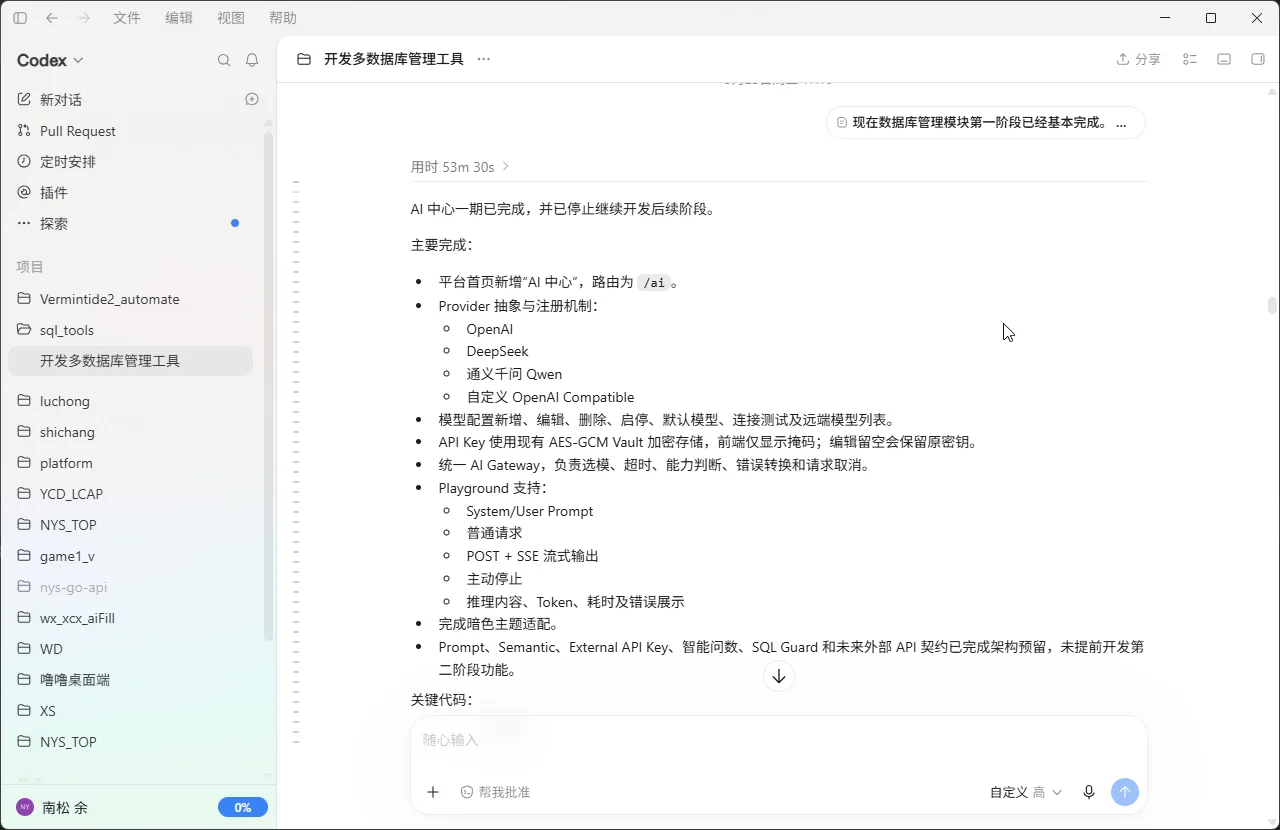The height and width of the screenshot is (830, 1280).
Task: Toggle the sidebar panel icon
Action: (x=20, y=18)
